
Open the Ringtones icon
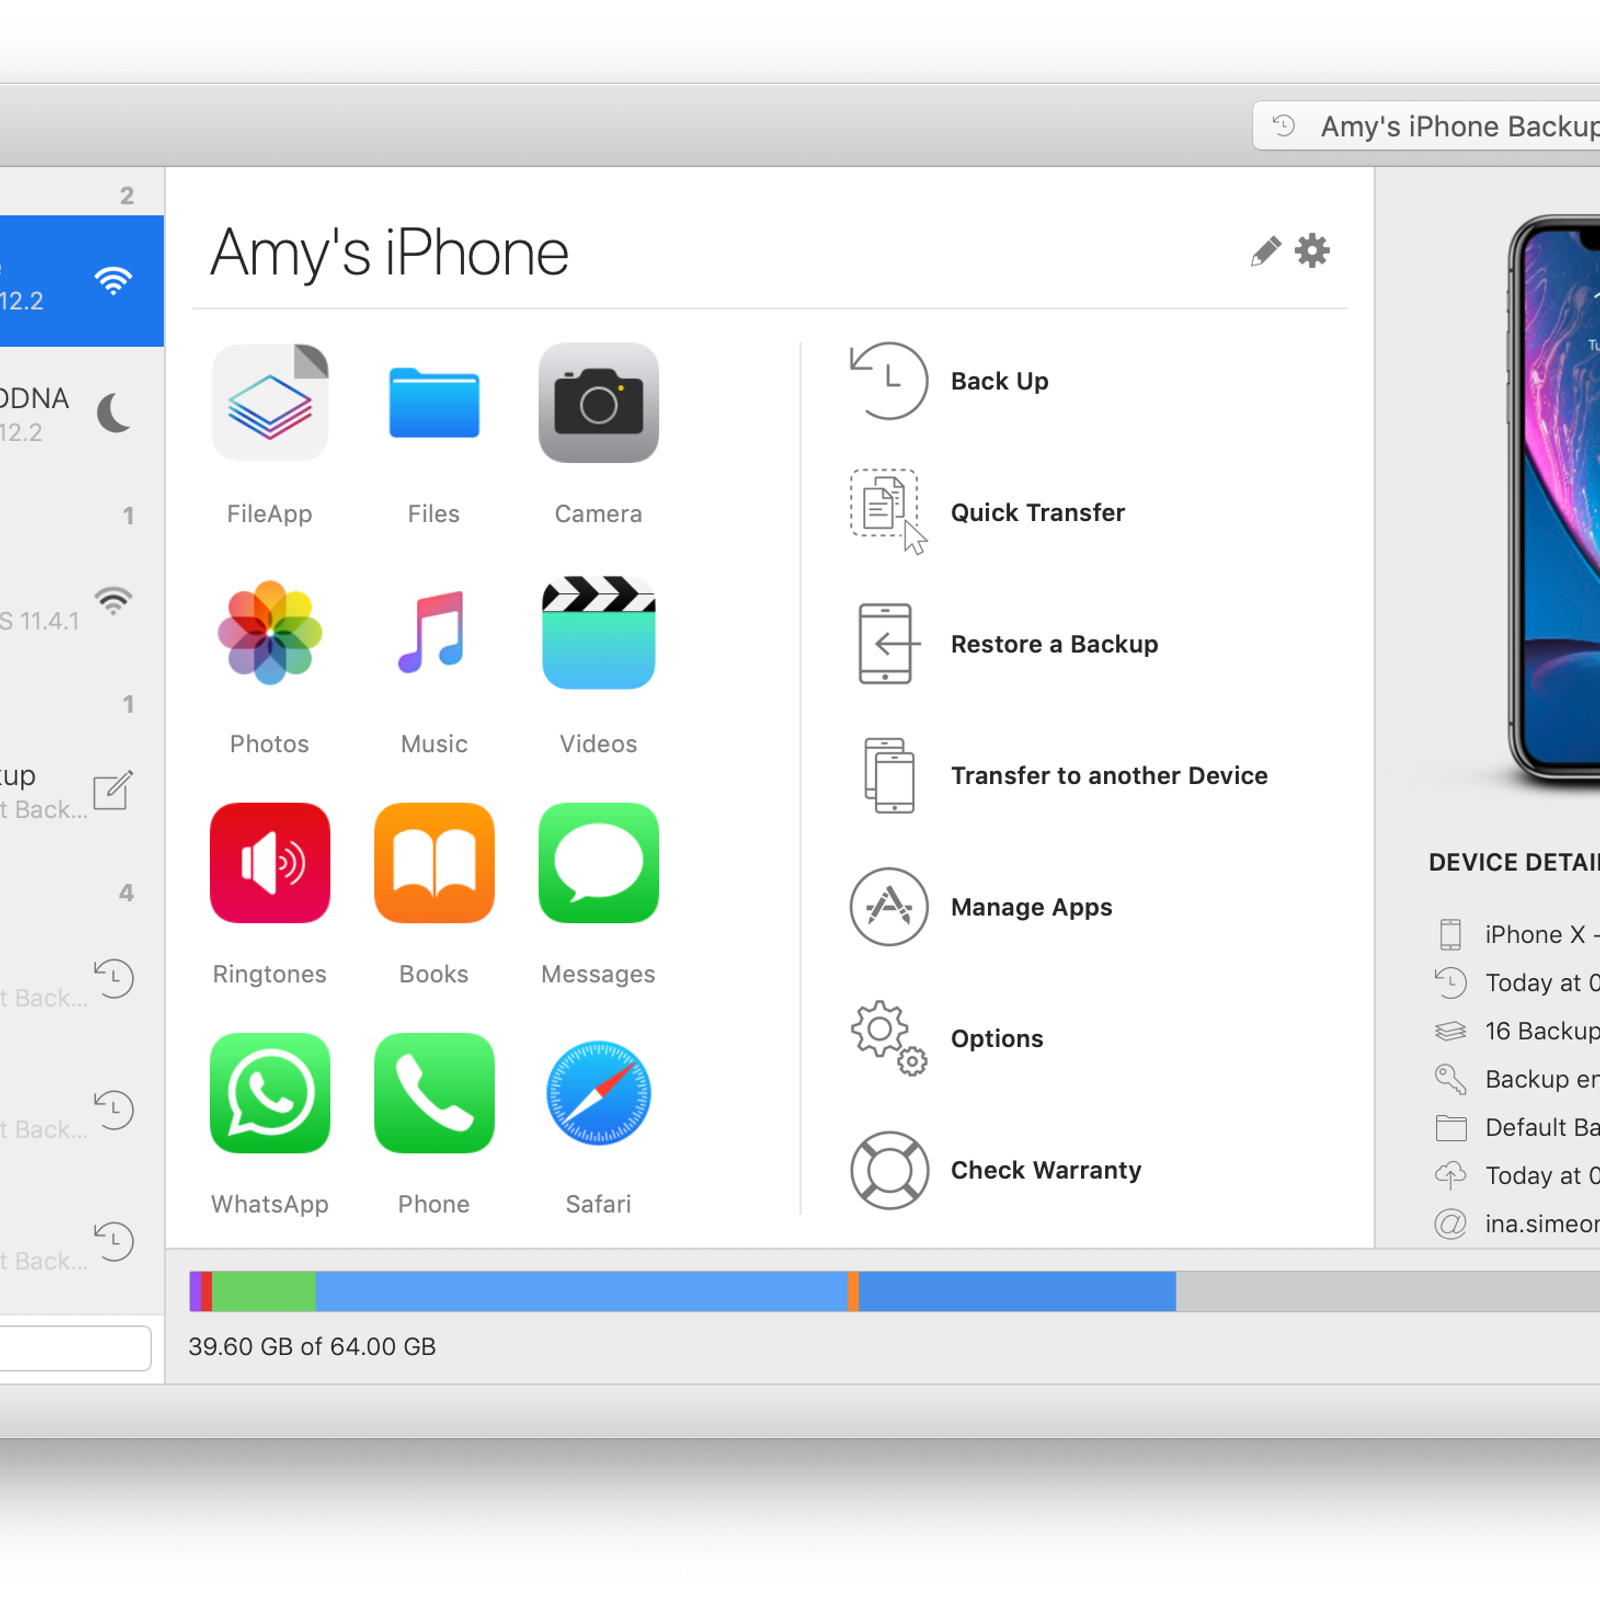270,862
